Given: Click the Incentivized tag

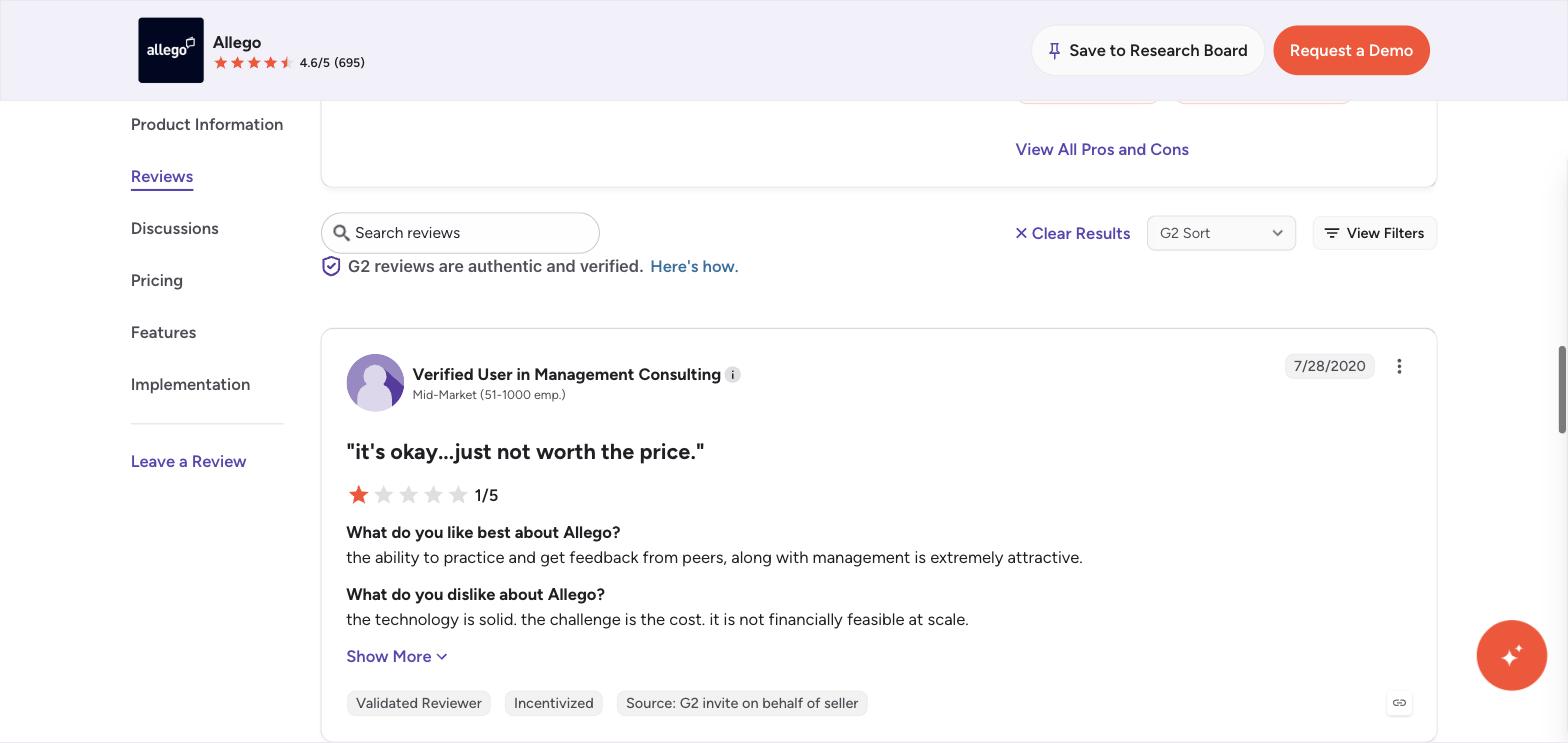Looking at the screenshot, I should click(x=554, y=703).
